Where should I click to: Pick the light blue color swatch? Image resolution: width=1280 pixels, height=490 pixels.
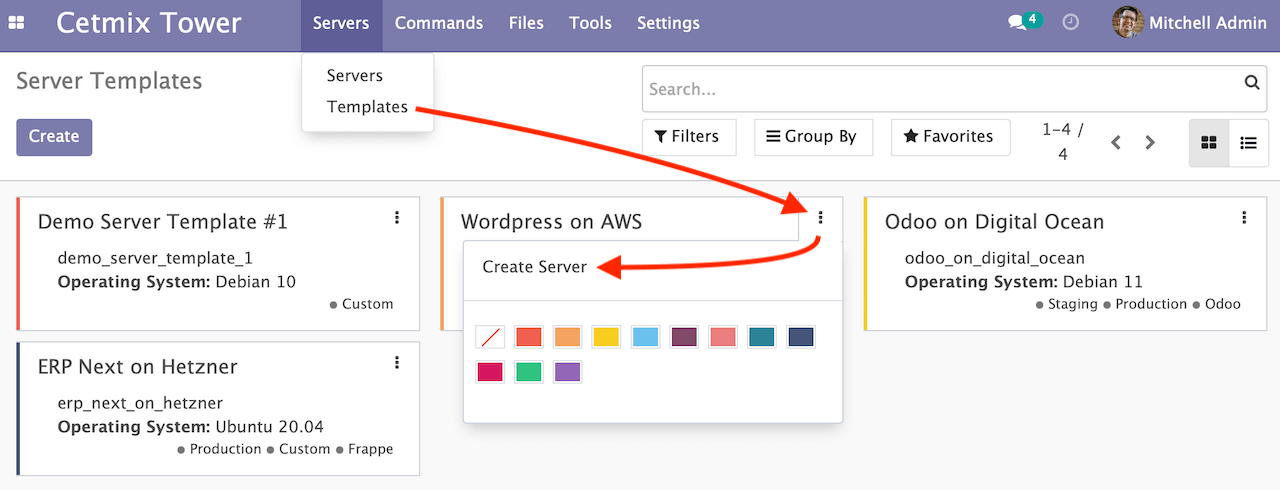[x=645, y=338]
